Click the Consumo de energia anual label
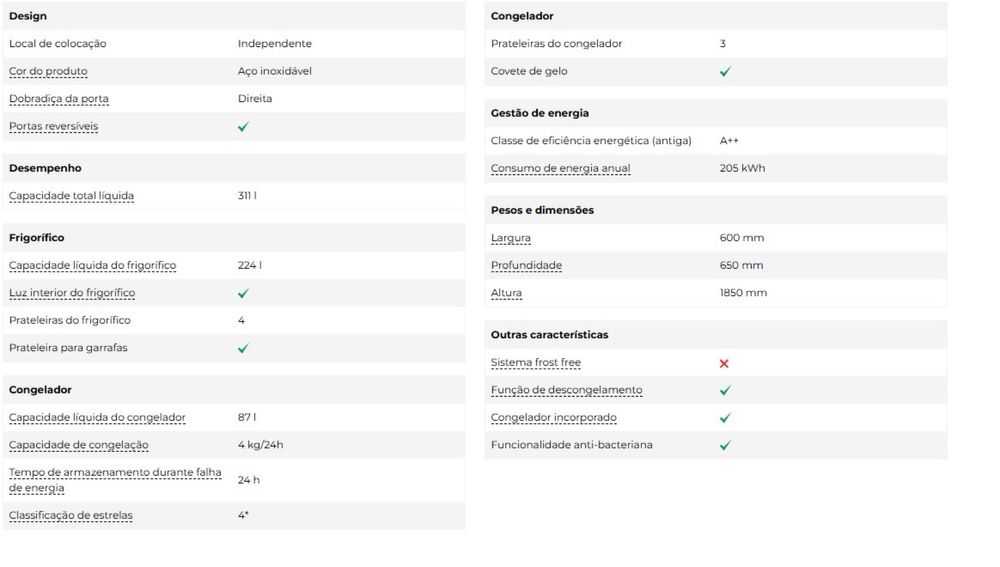 [560, 168]
